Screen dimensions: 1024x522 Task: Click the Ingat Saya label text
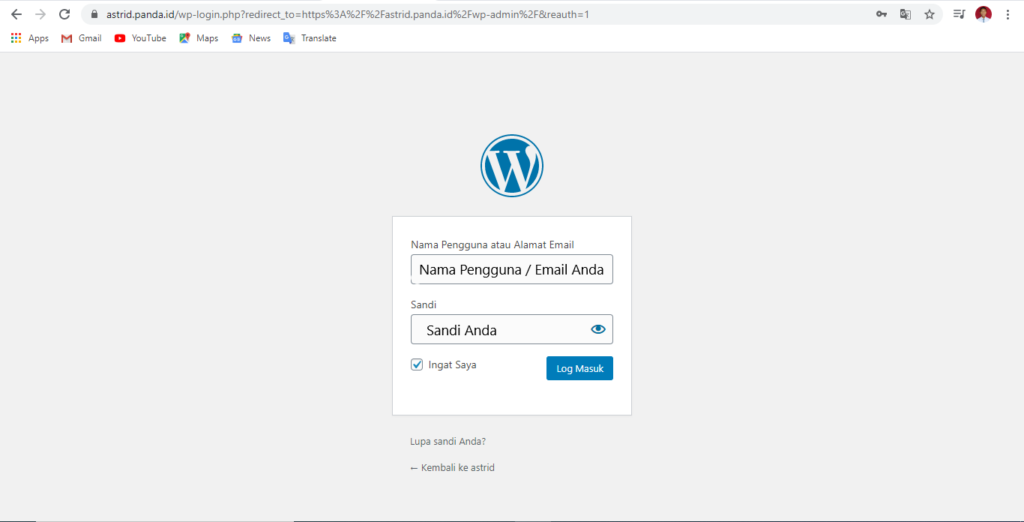tap(453, 365)
